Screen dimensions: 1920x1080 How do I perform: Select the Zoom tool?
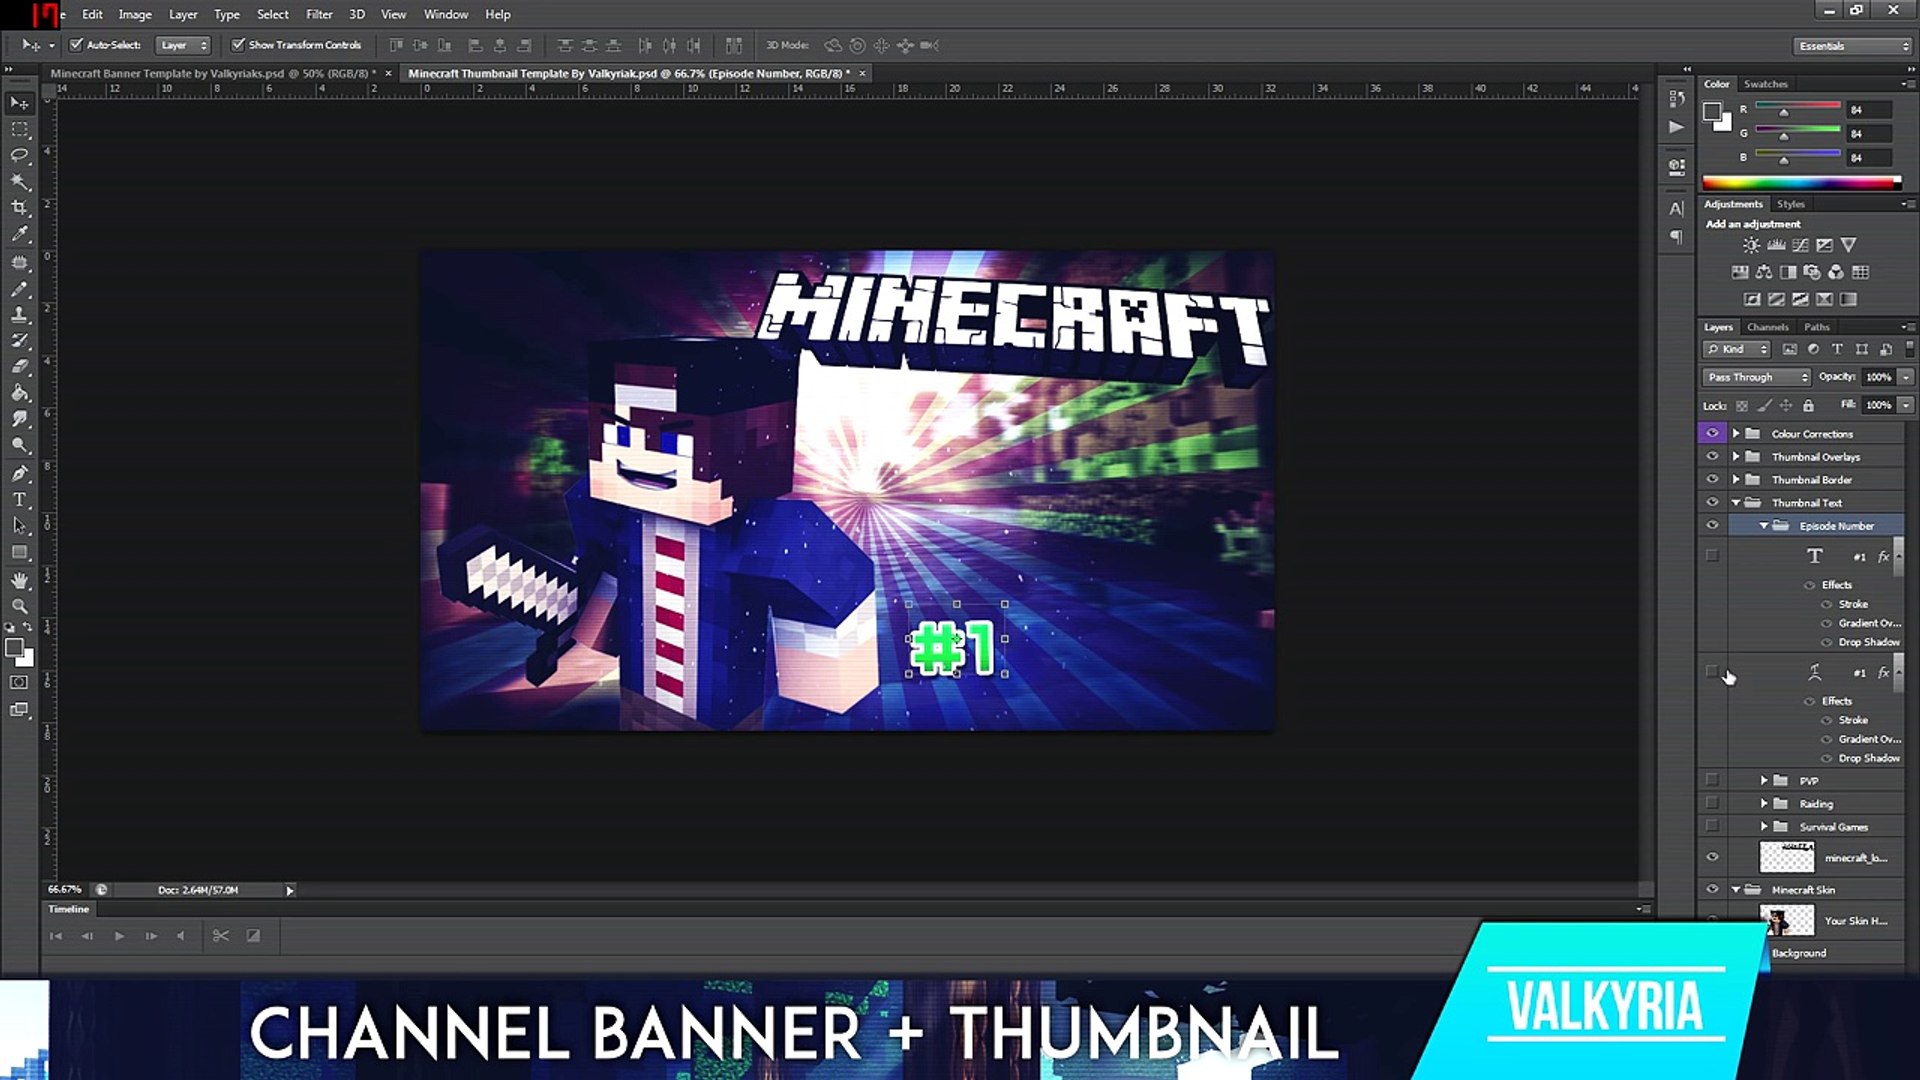pyautogui.click(x=19, y=606)
